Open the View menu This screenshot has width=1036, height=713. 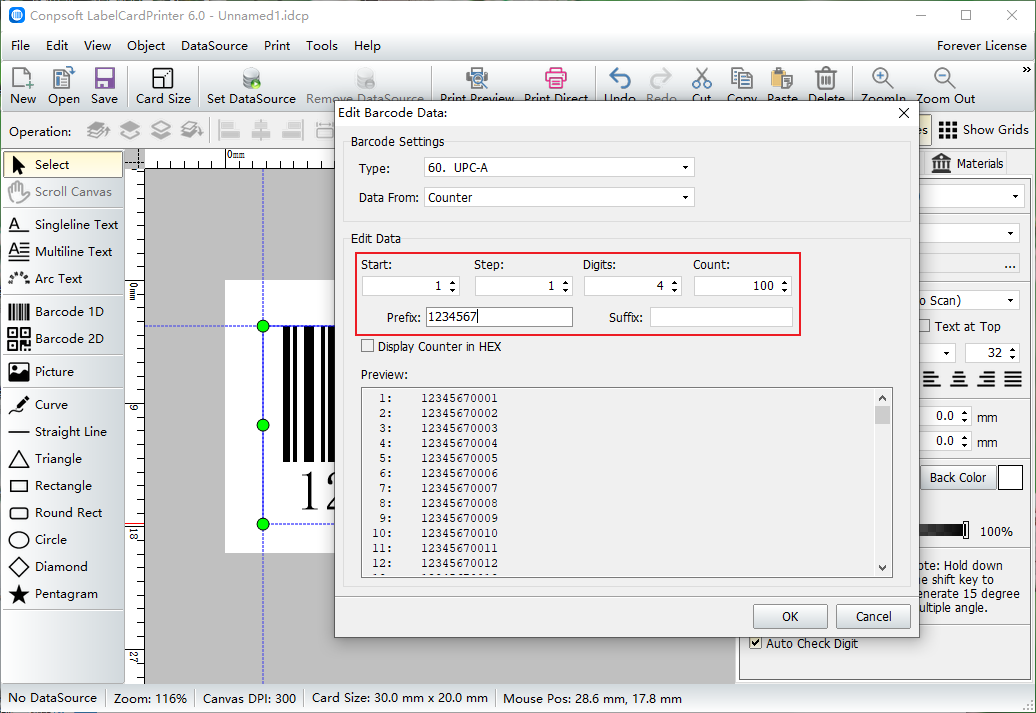pyautogui.click(x=97, y=46)
